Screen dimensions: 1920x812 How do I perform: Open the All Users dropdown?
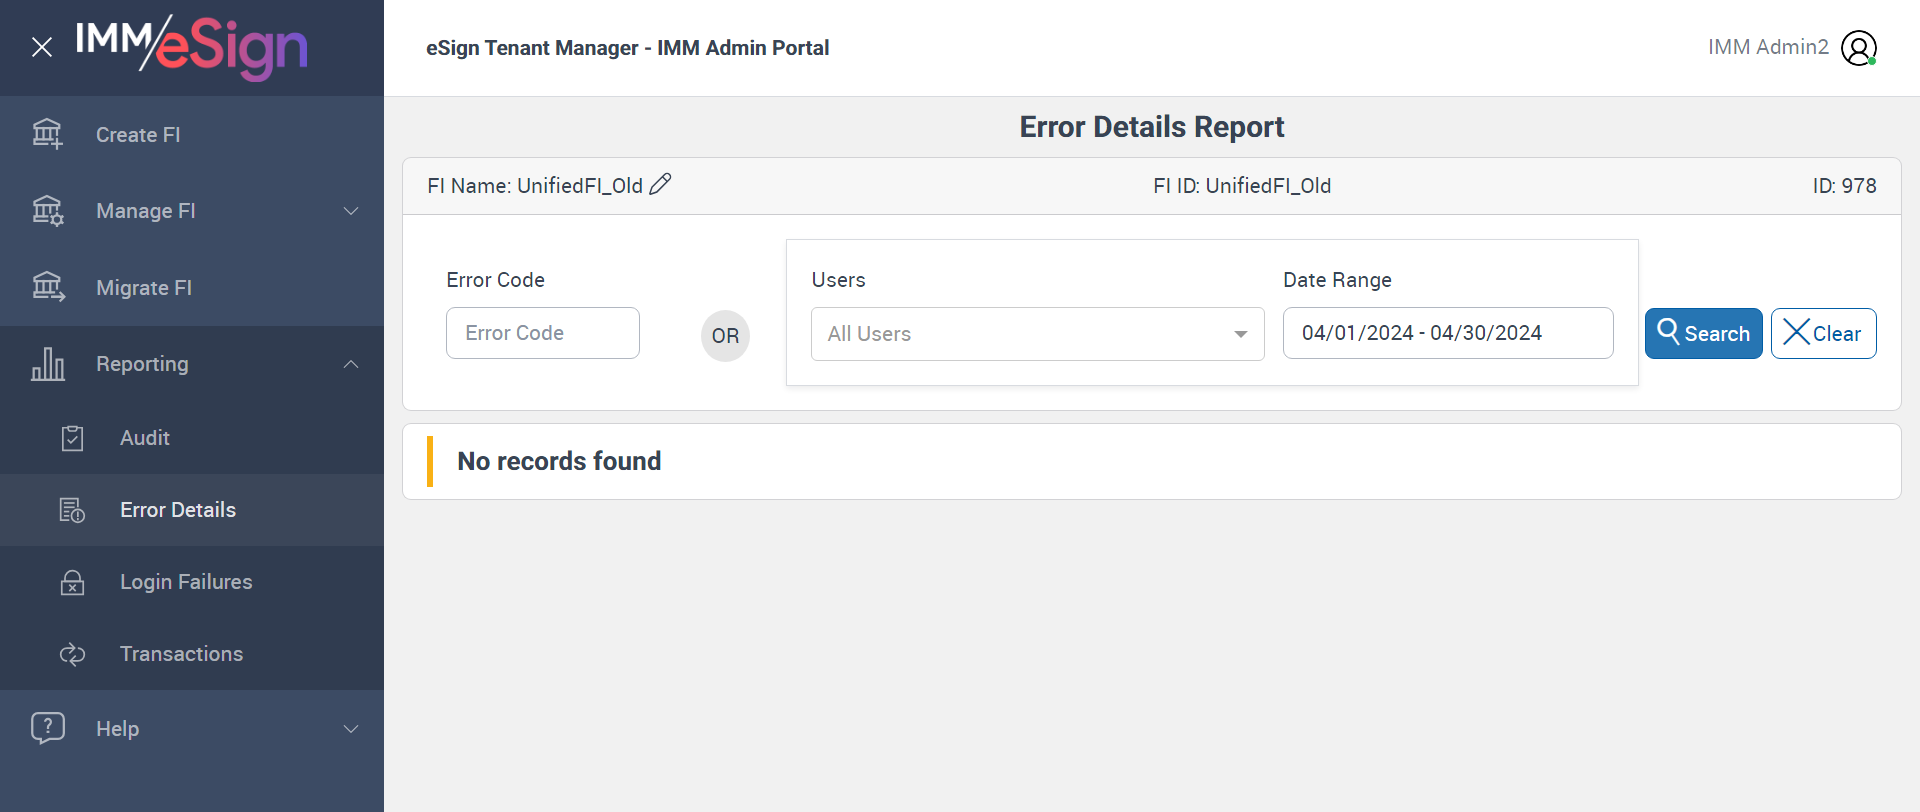click(1037, 334)
